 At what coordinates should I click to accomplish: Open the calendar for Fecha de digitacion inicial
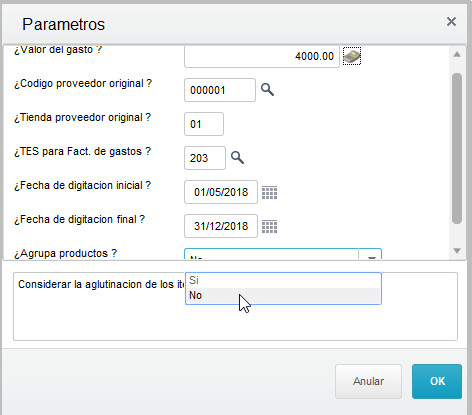(x=269, y=192)
